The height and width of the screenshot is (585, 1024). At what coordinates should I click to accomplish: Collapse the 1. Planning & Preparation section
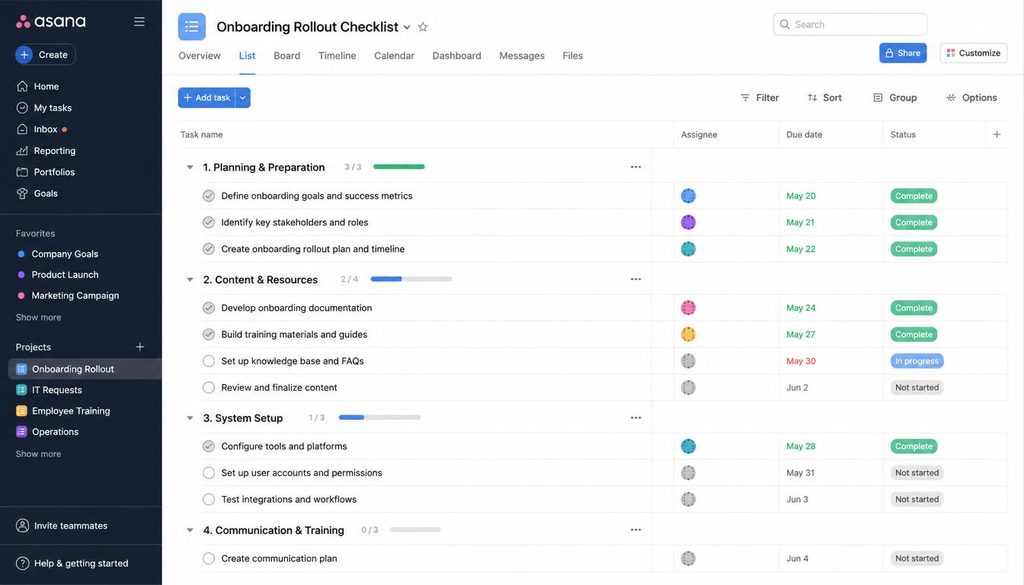pyautogui.click(x=190, y=167)
